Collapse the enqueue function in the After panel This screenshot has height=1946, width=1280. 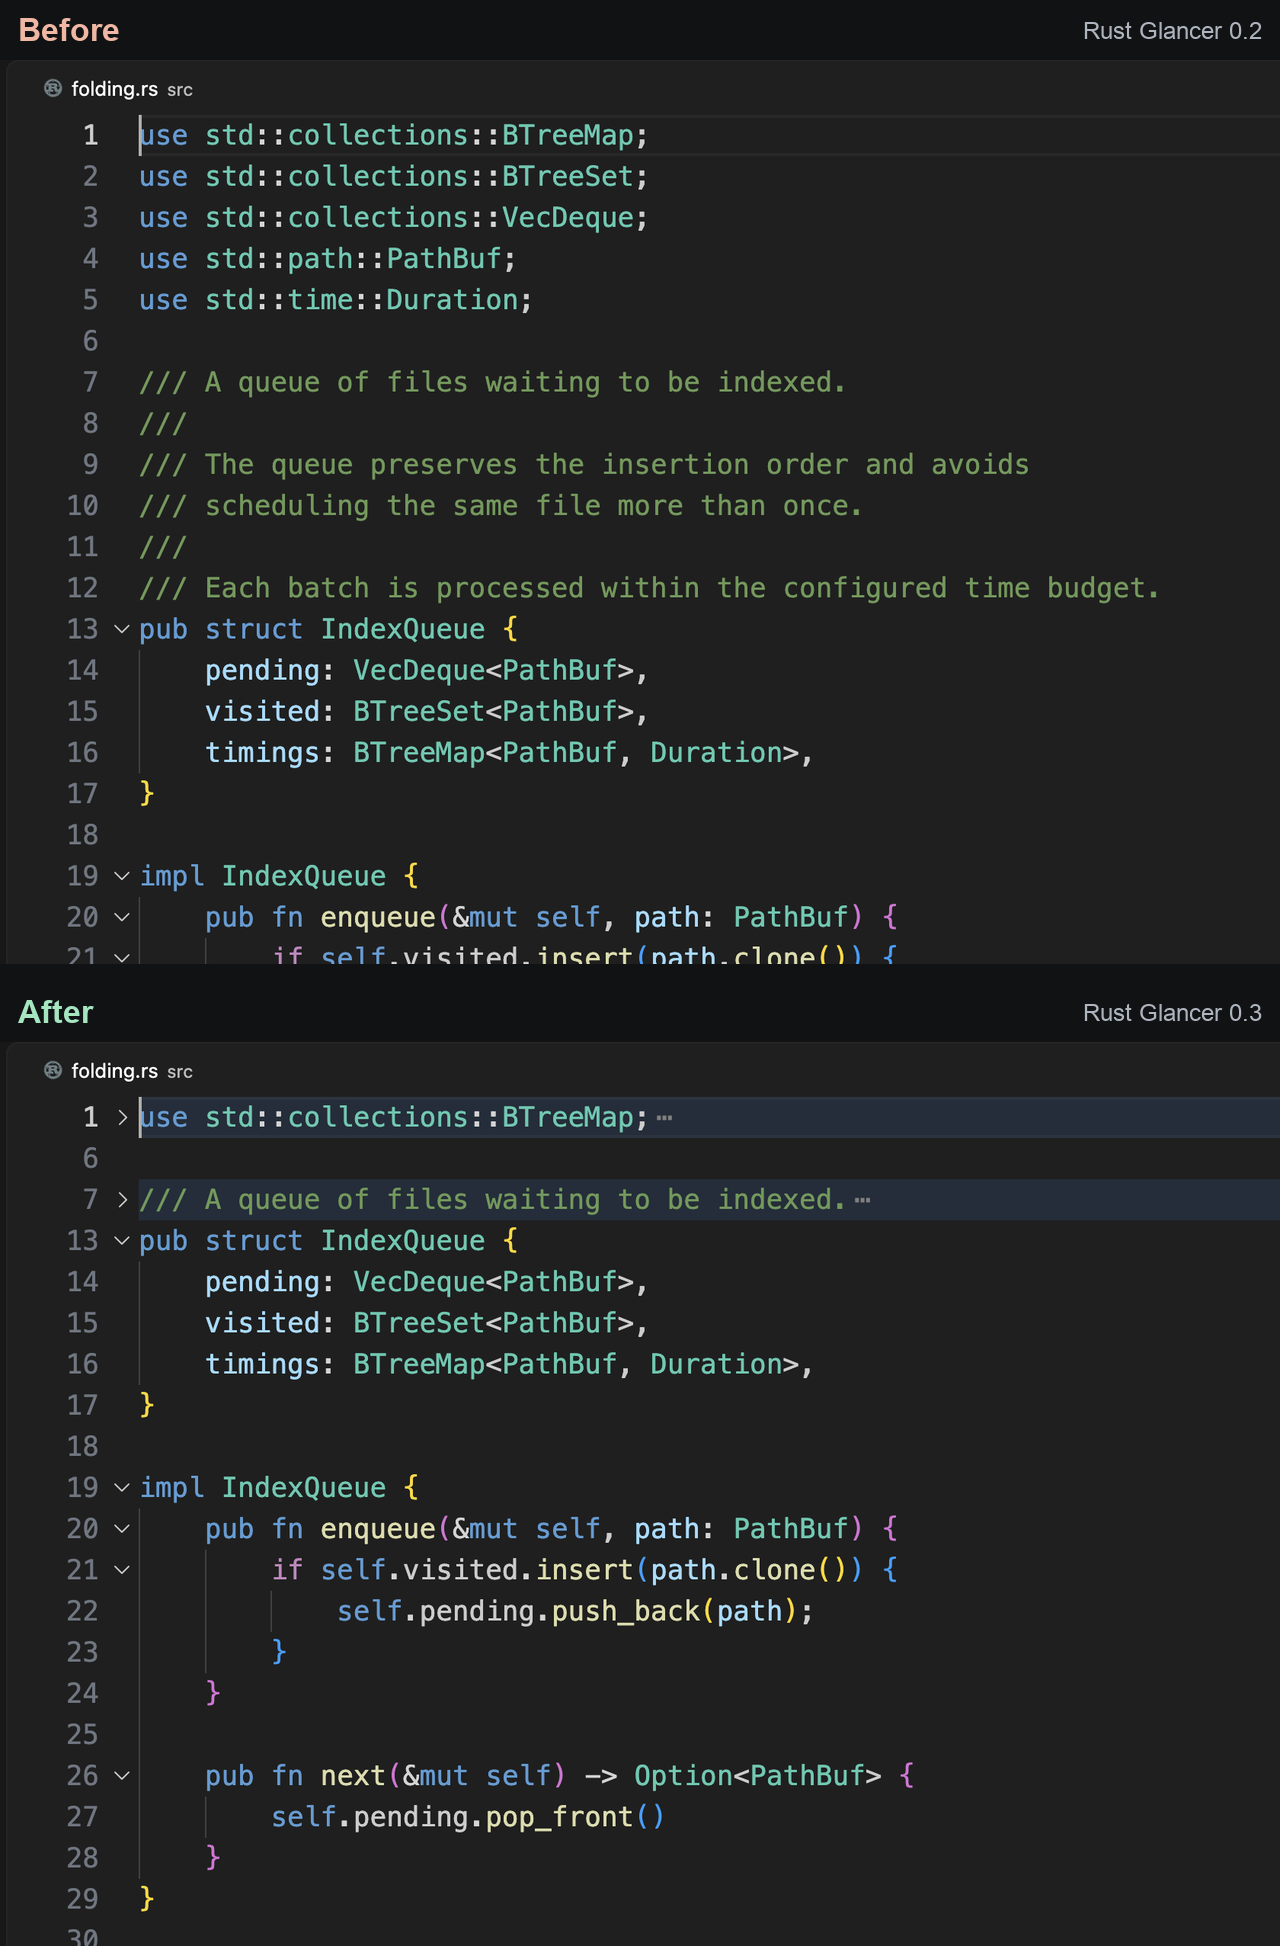point(122,1529)
